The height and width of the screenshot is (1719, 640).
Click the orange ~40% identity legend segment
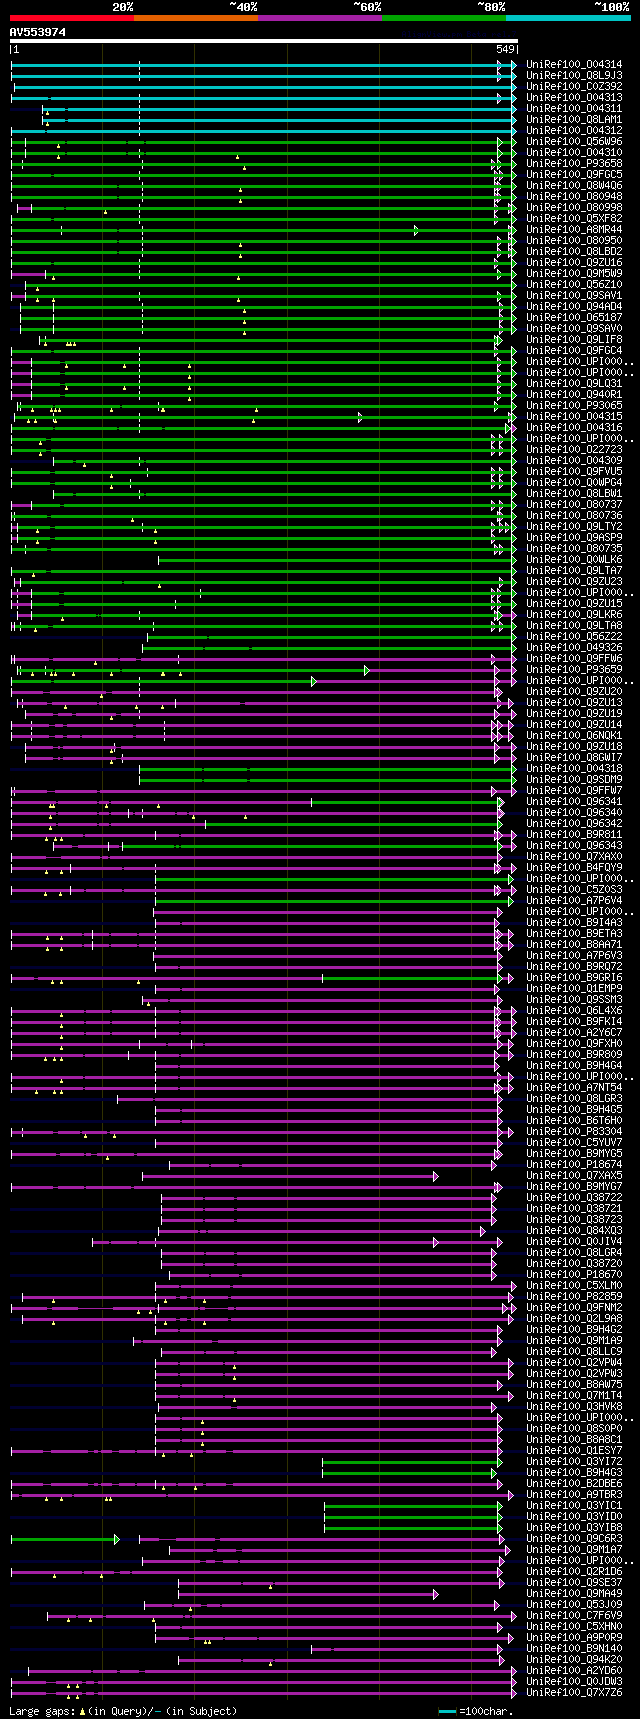[196, 18]
